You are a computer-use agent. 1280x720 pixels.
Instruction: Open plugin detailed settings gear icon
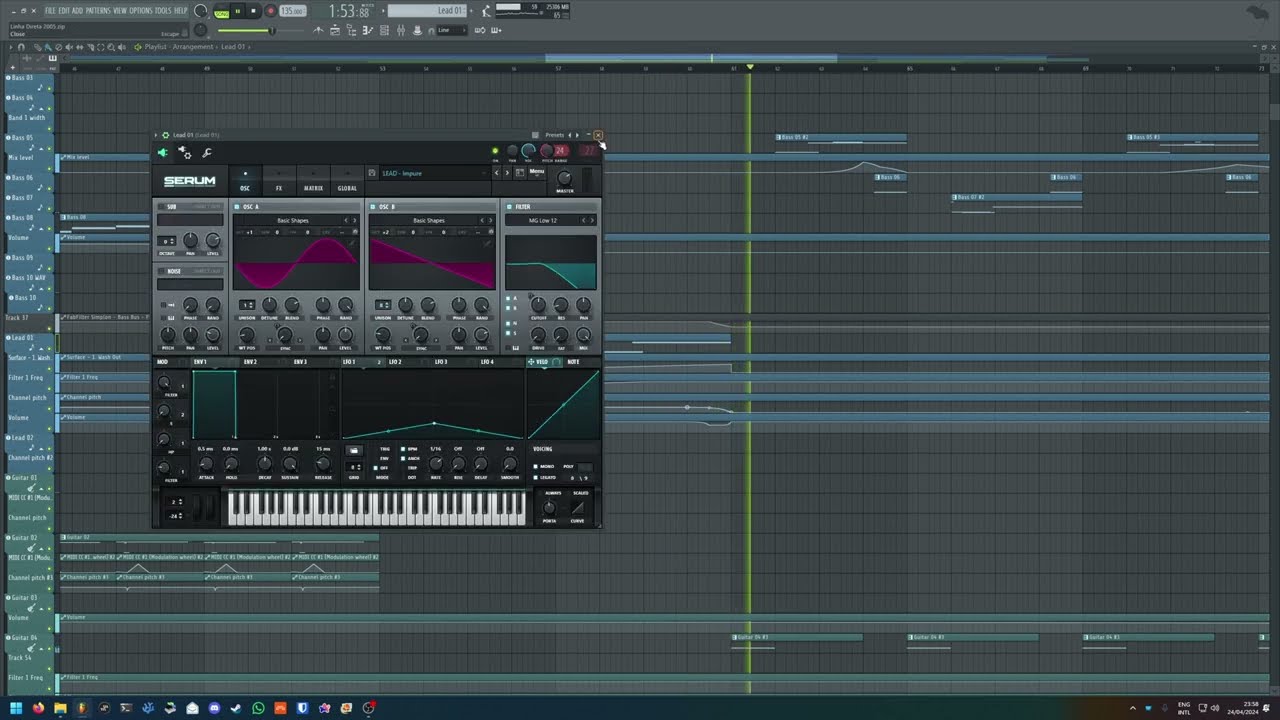[185, 153]
